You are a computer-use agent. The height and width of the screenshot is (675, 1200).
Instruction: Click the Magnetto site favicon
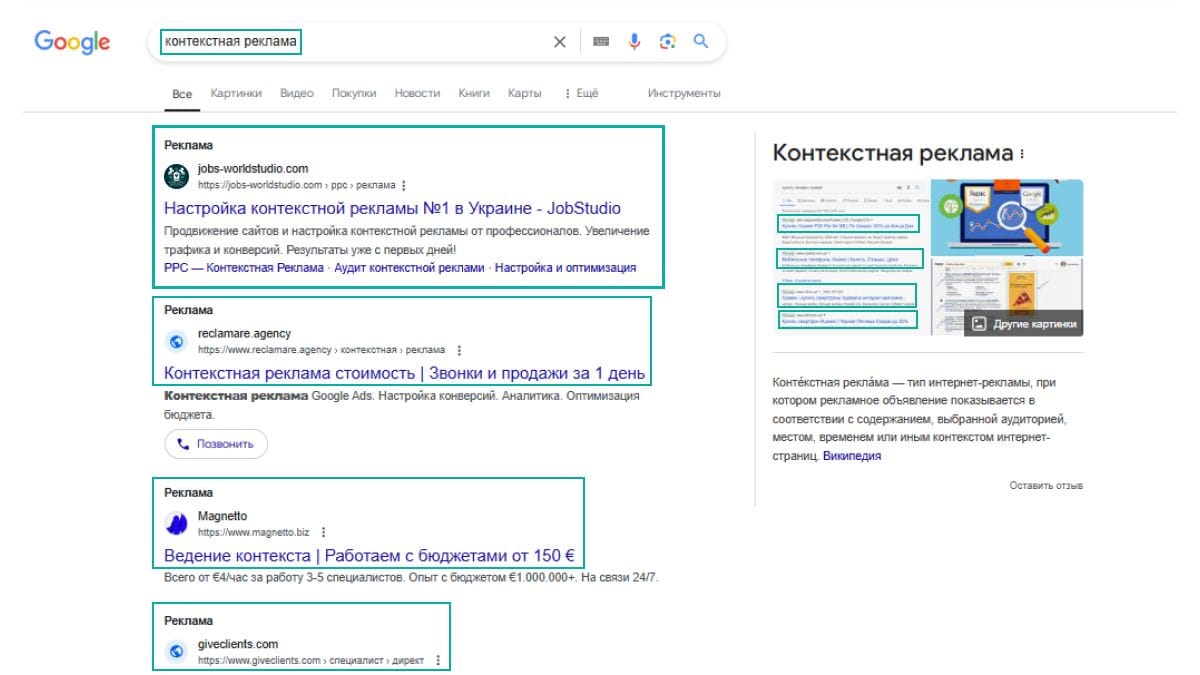coord(176,523)
